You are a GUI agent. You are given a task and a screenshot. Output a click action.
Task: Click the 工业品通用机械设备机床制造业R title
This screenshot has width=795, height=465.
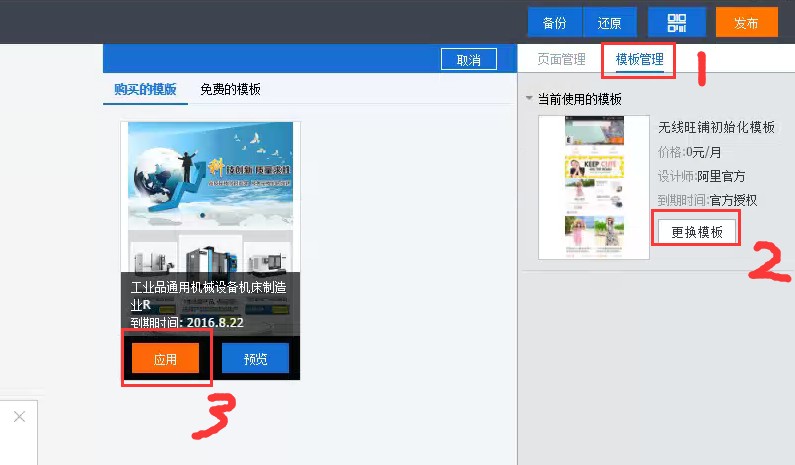(208, 296)
